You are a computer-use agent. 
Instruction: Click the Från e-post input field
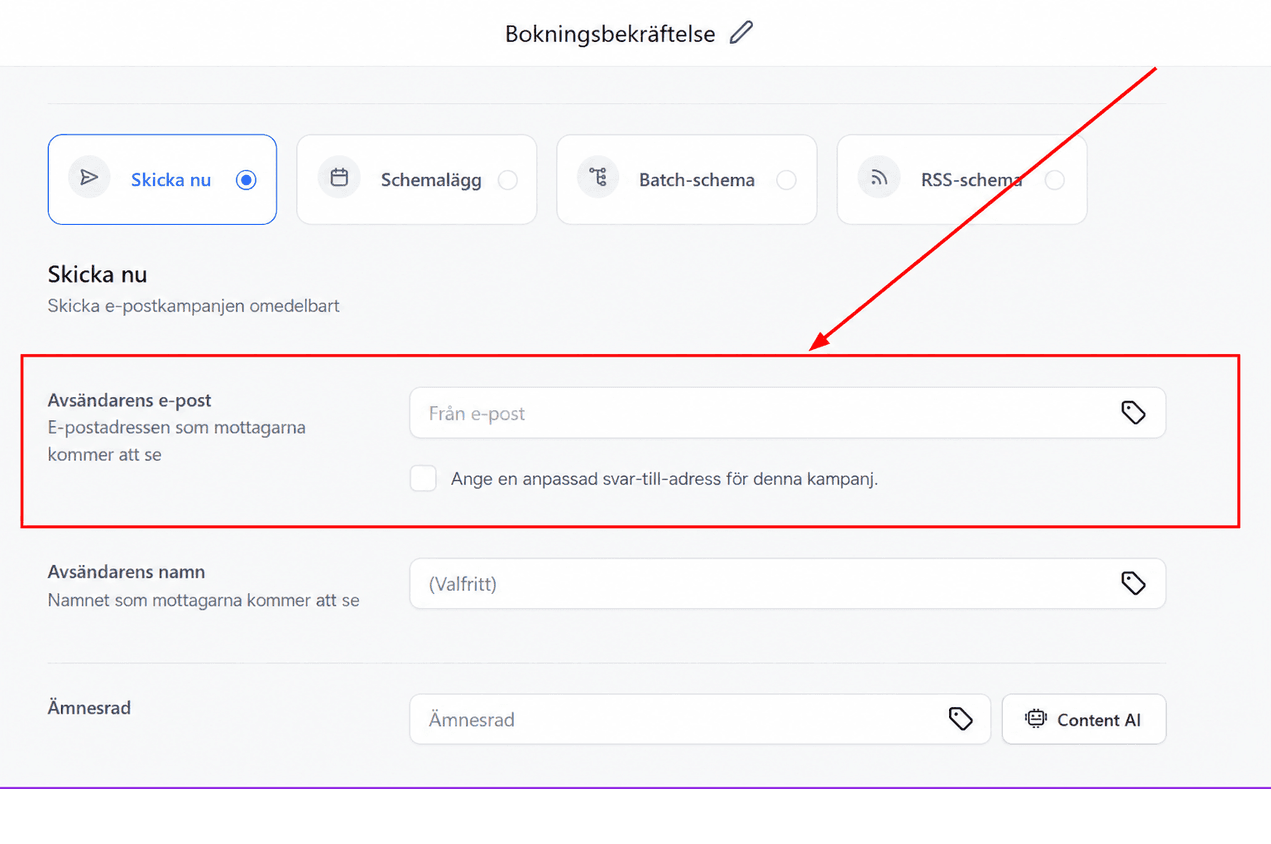tap(787, 413)
